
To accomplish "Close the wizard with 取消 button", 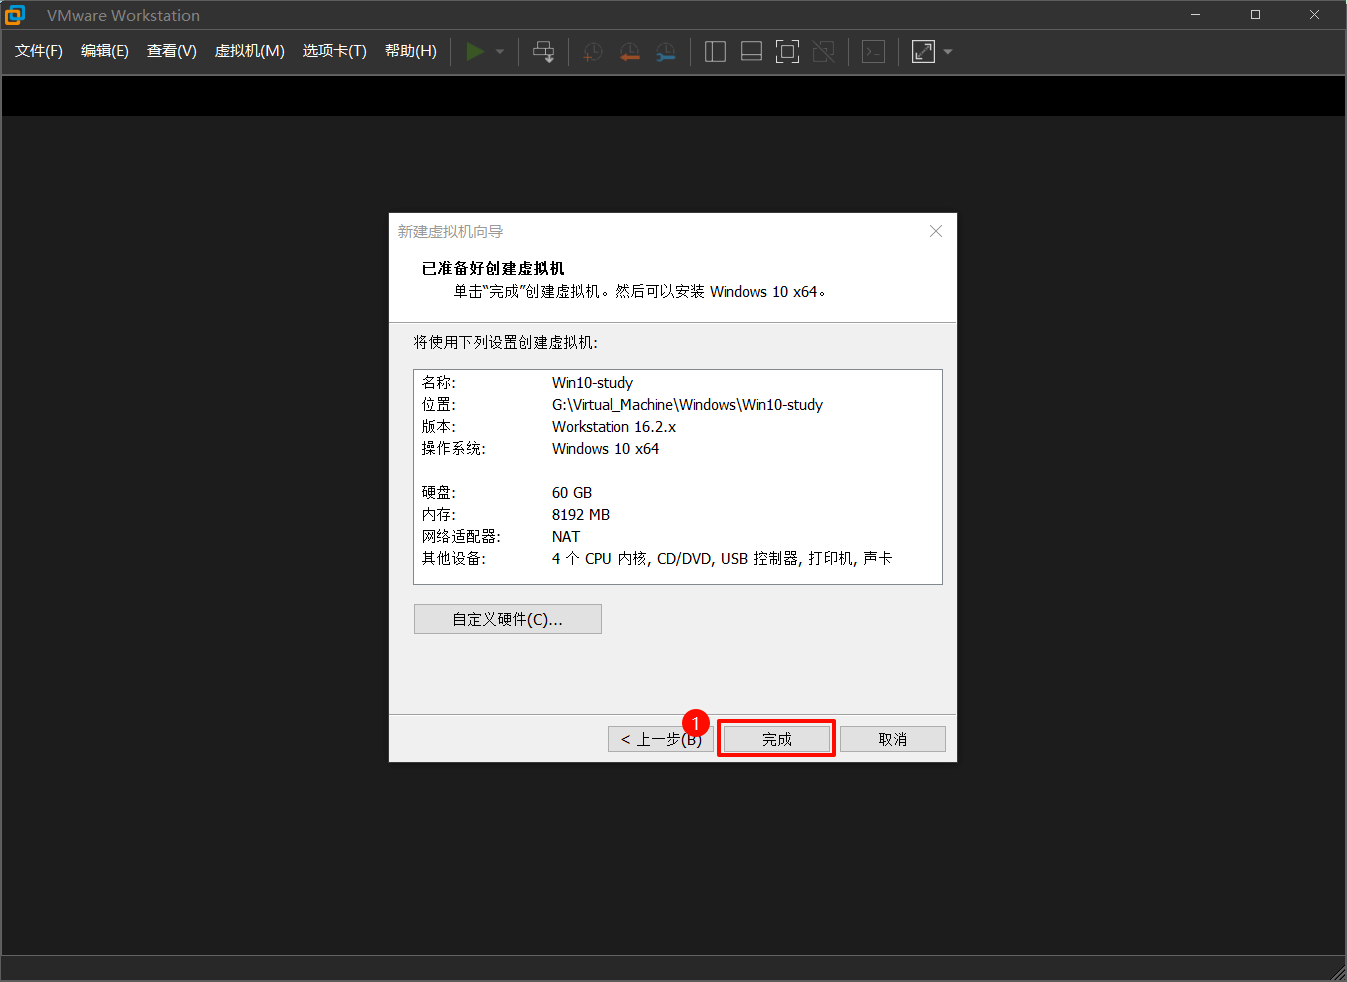I will coord(892,738).
